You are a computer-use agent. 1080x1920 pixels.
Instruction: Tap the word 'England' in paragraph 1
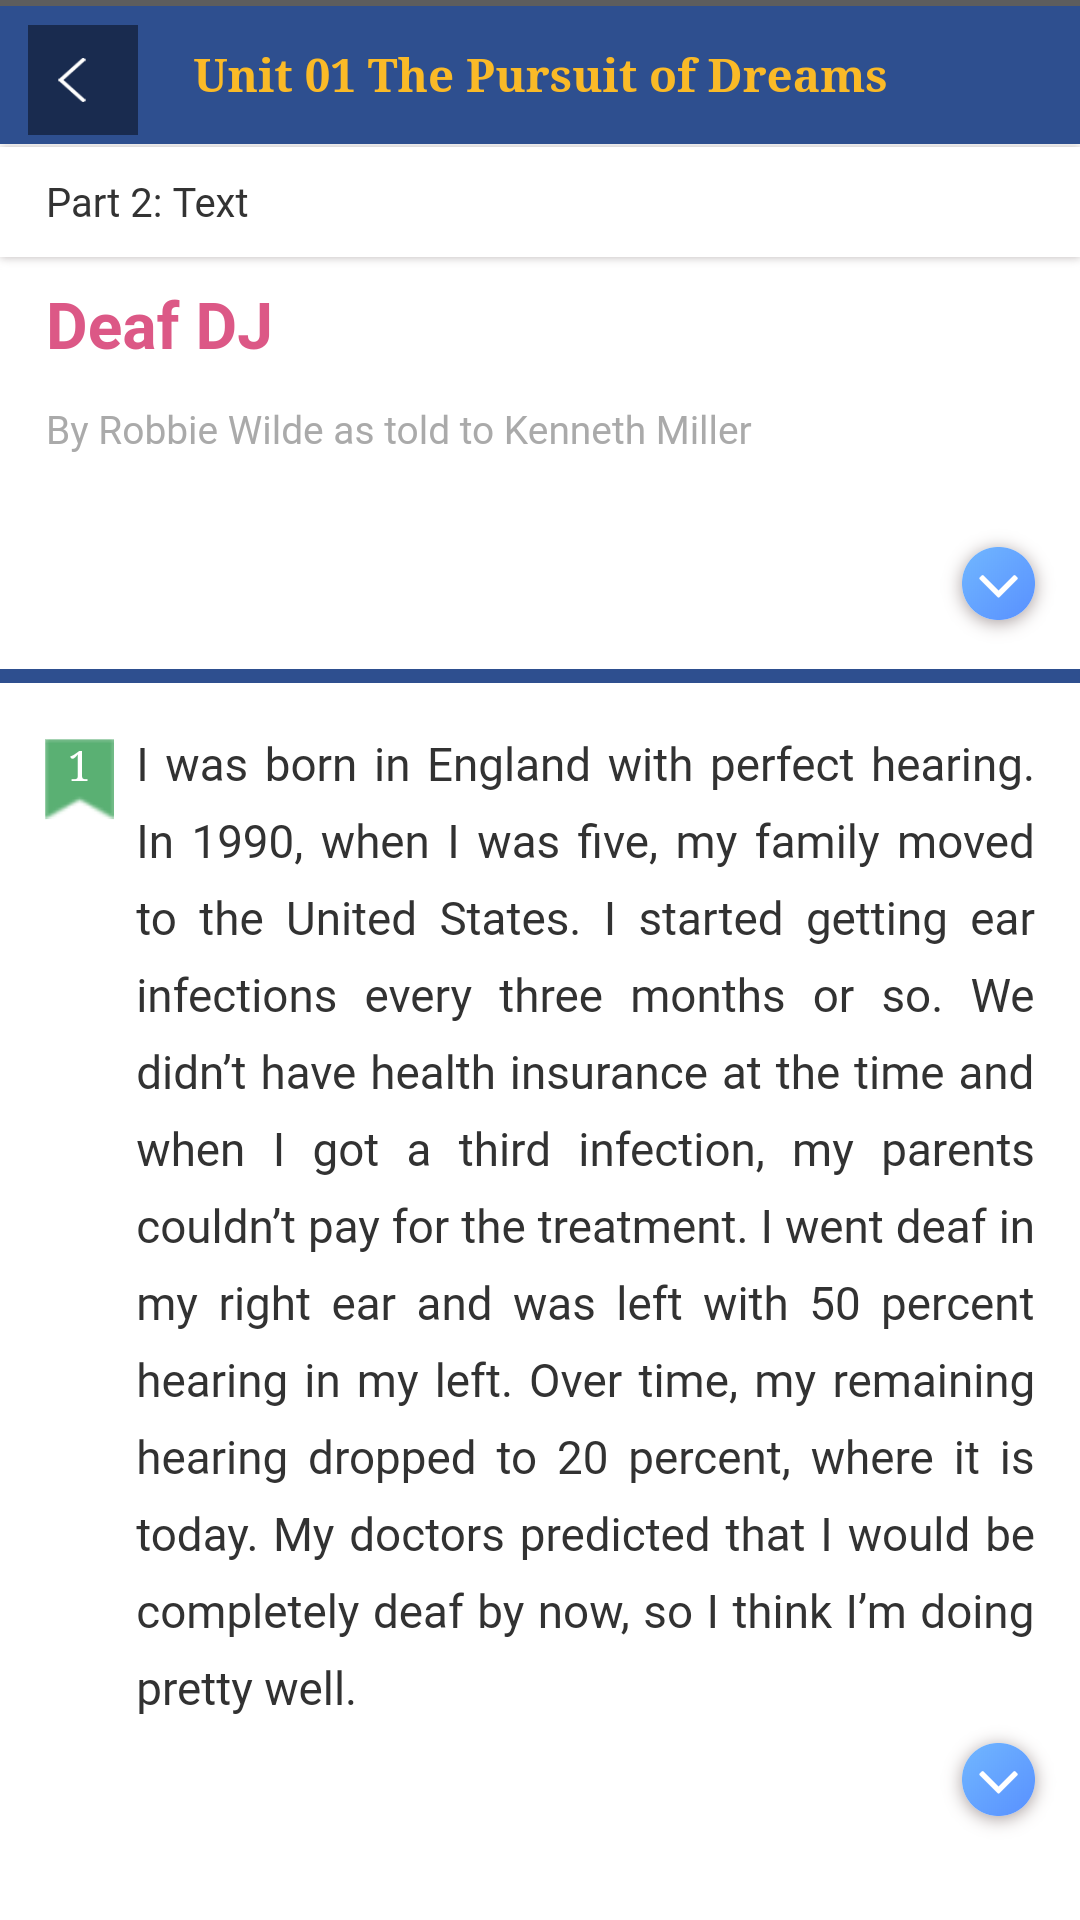click(x=508, y=766)
